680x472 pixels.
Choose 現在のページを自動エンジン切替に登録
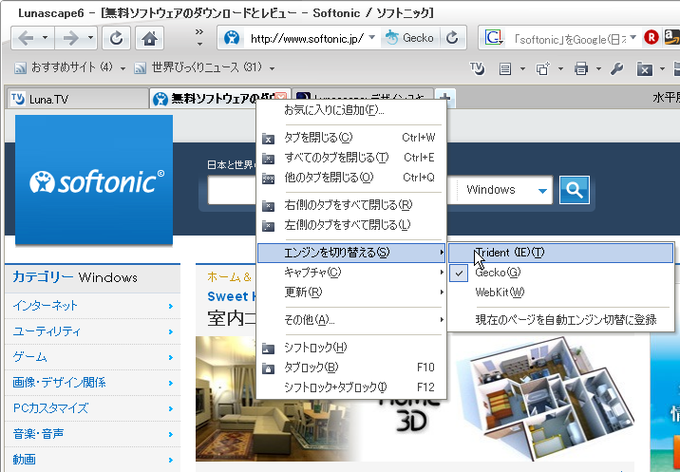[x=561, y=320]
